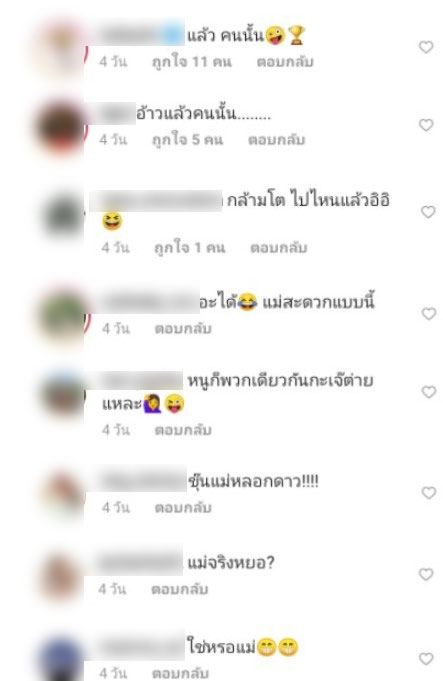The image size is (443, 681).
Task: View the 5 likes on second comment
Action: [188, 140]
